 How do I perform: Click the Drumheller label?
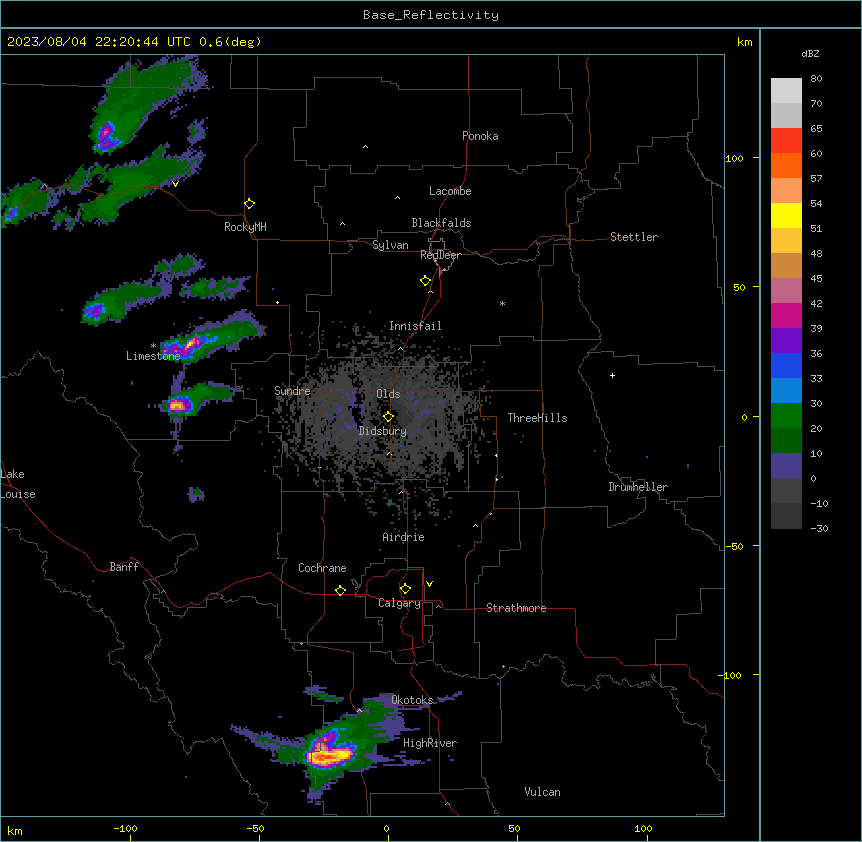[x=638, y=487]
